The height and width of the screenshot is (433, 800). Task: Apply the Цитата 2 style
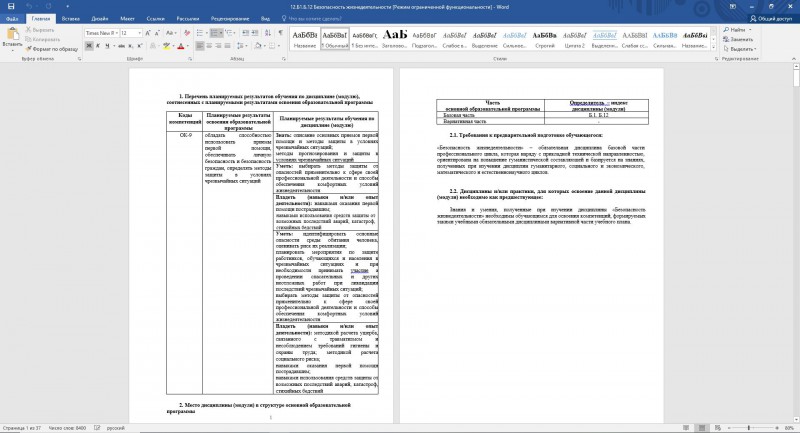(575, 39)
